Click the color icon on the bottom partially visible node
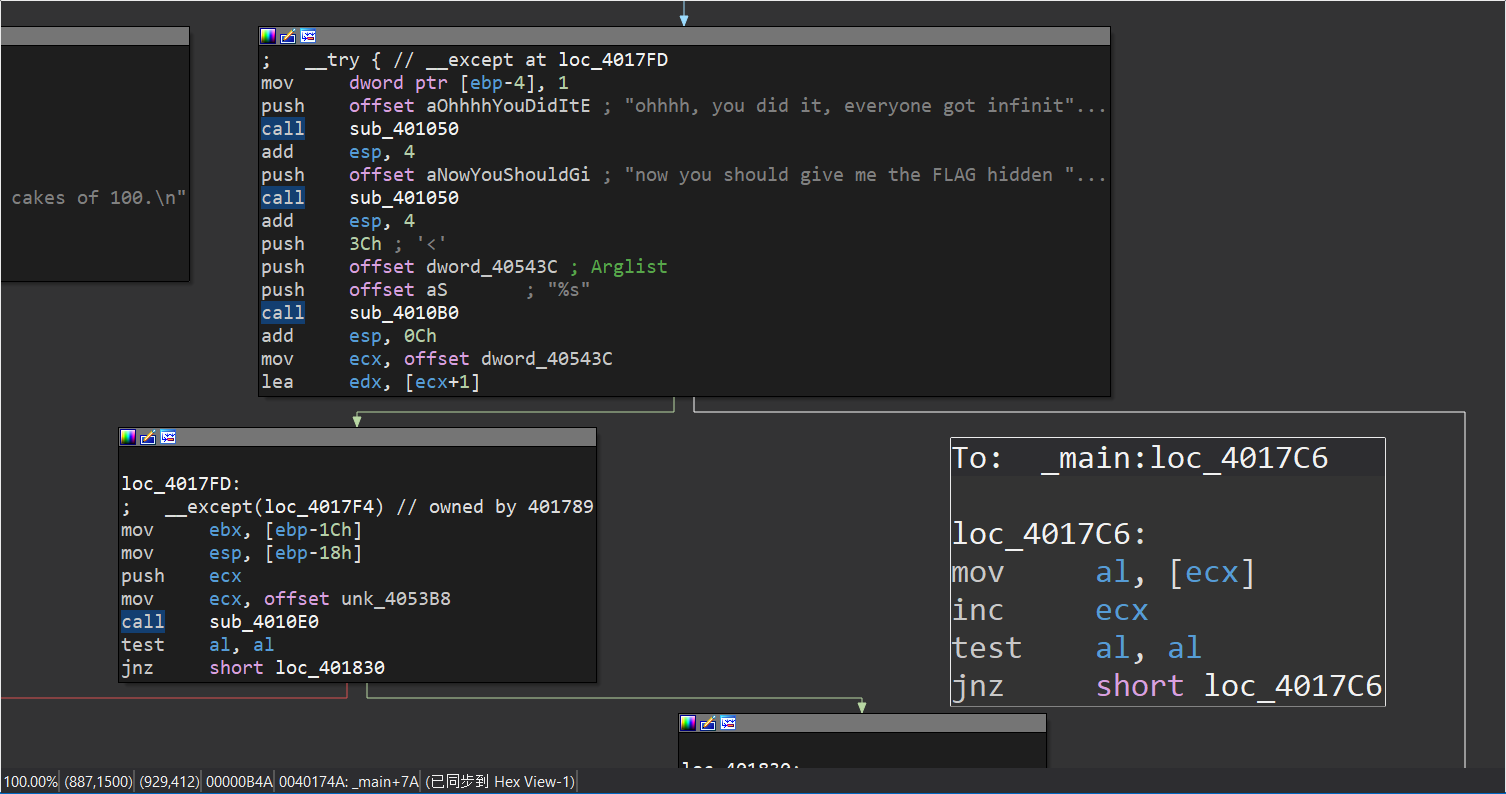Viewport: 1506px width, 794px height. (x=688, y=723)
